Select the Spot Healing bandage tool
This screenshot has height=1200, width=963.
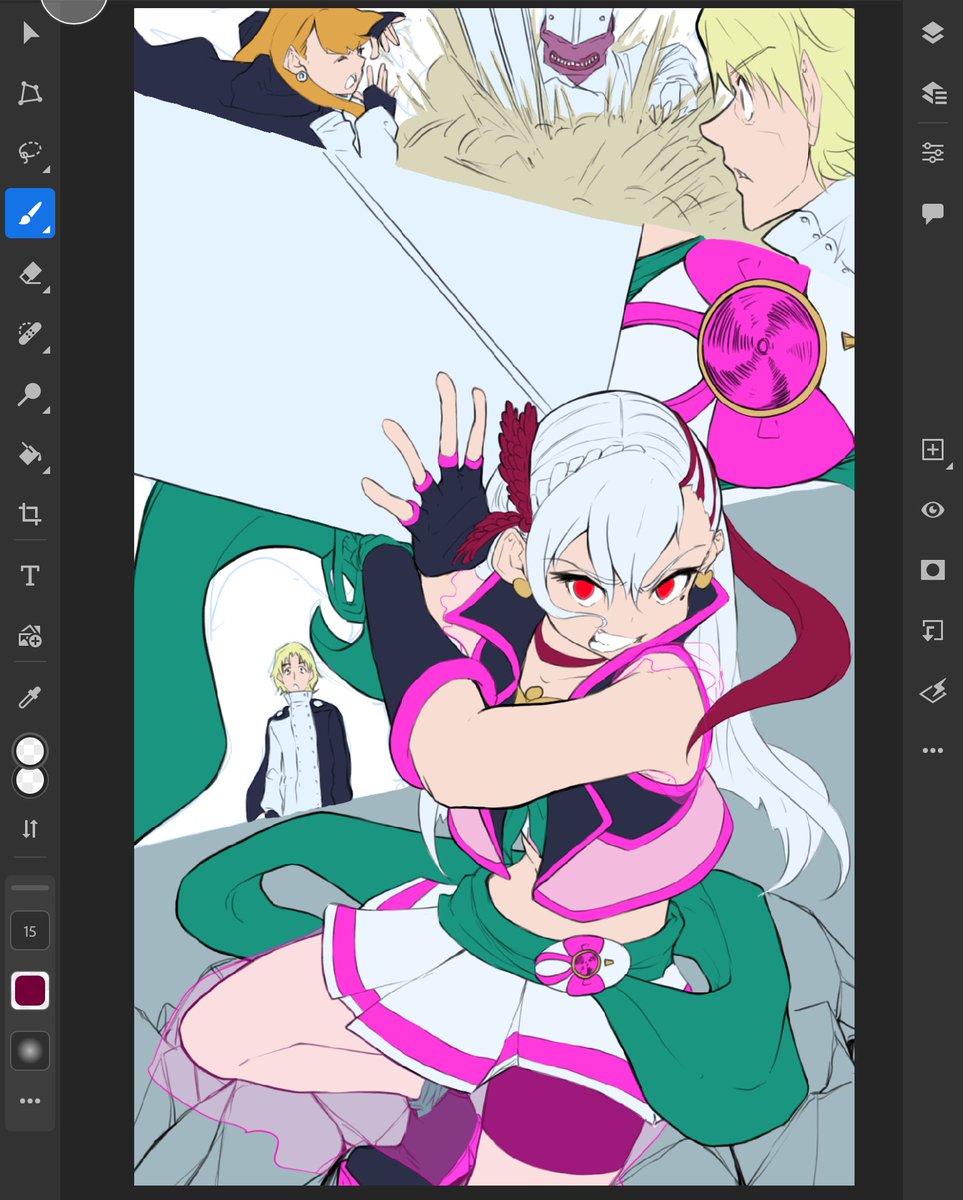(x=30, y=334)
